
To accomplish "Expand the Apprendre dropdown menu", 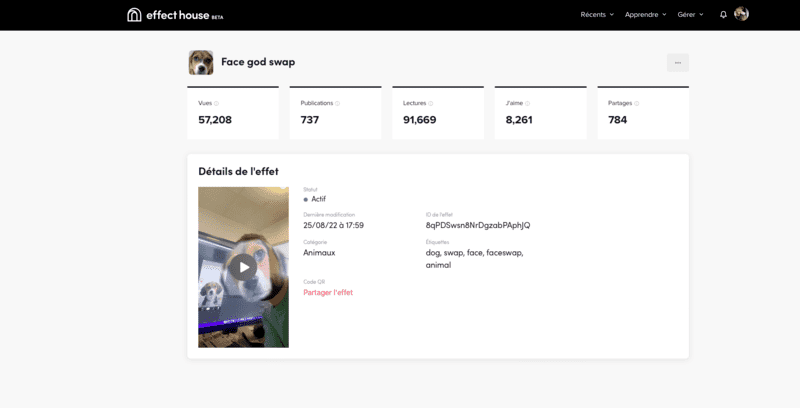I will 645,15.
